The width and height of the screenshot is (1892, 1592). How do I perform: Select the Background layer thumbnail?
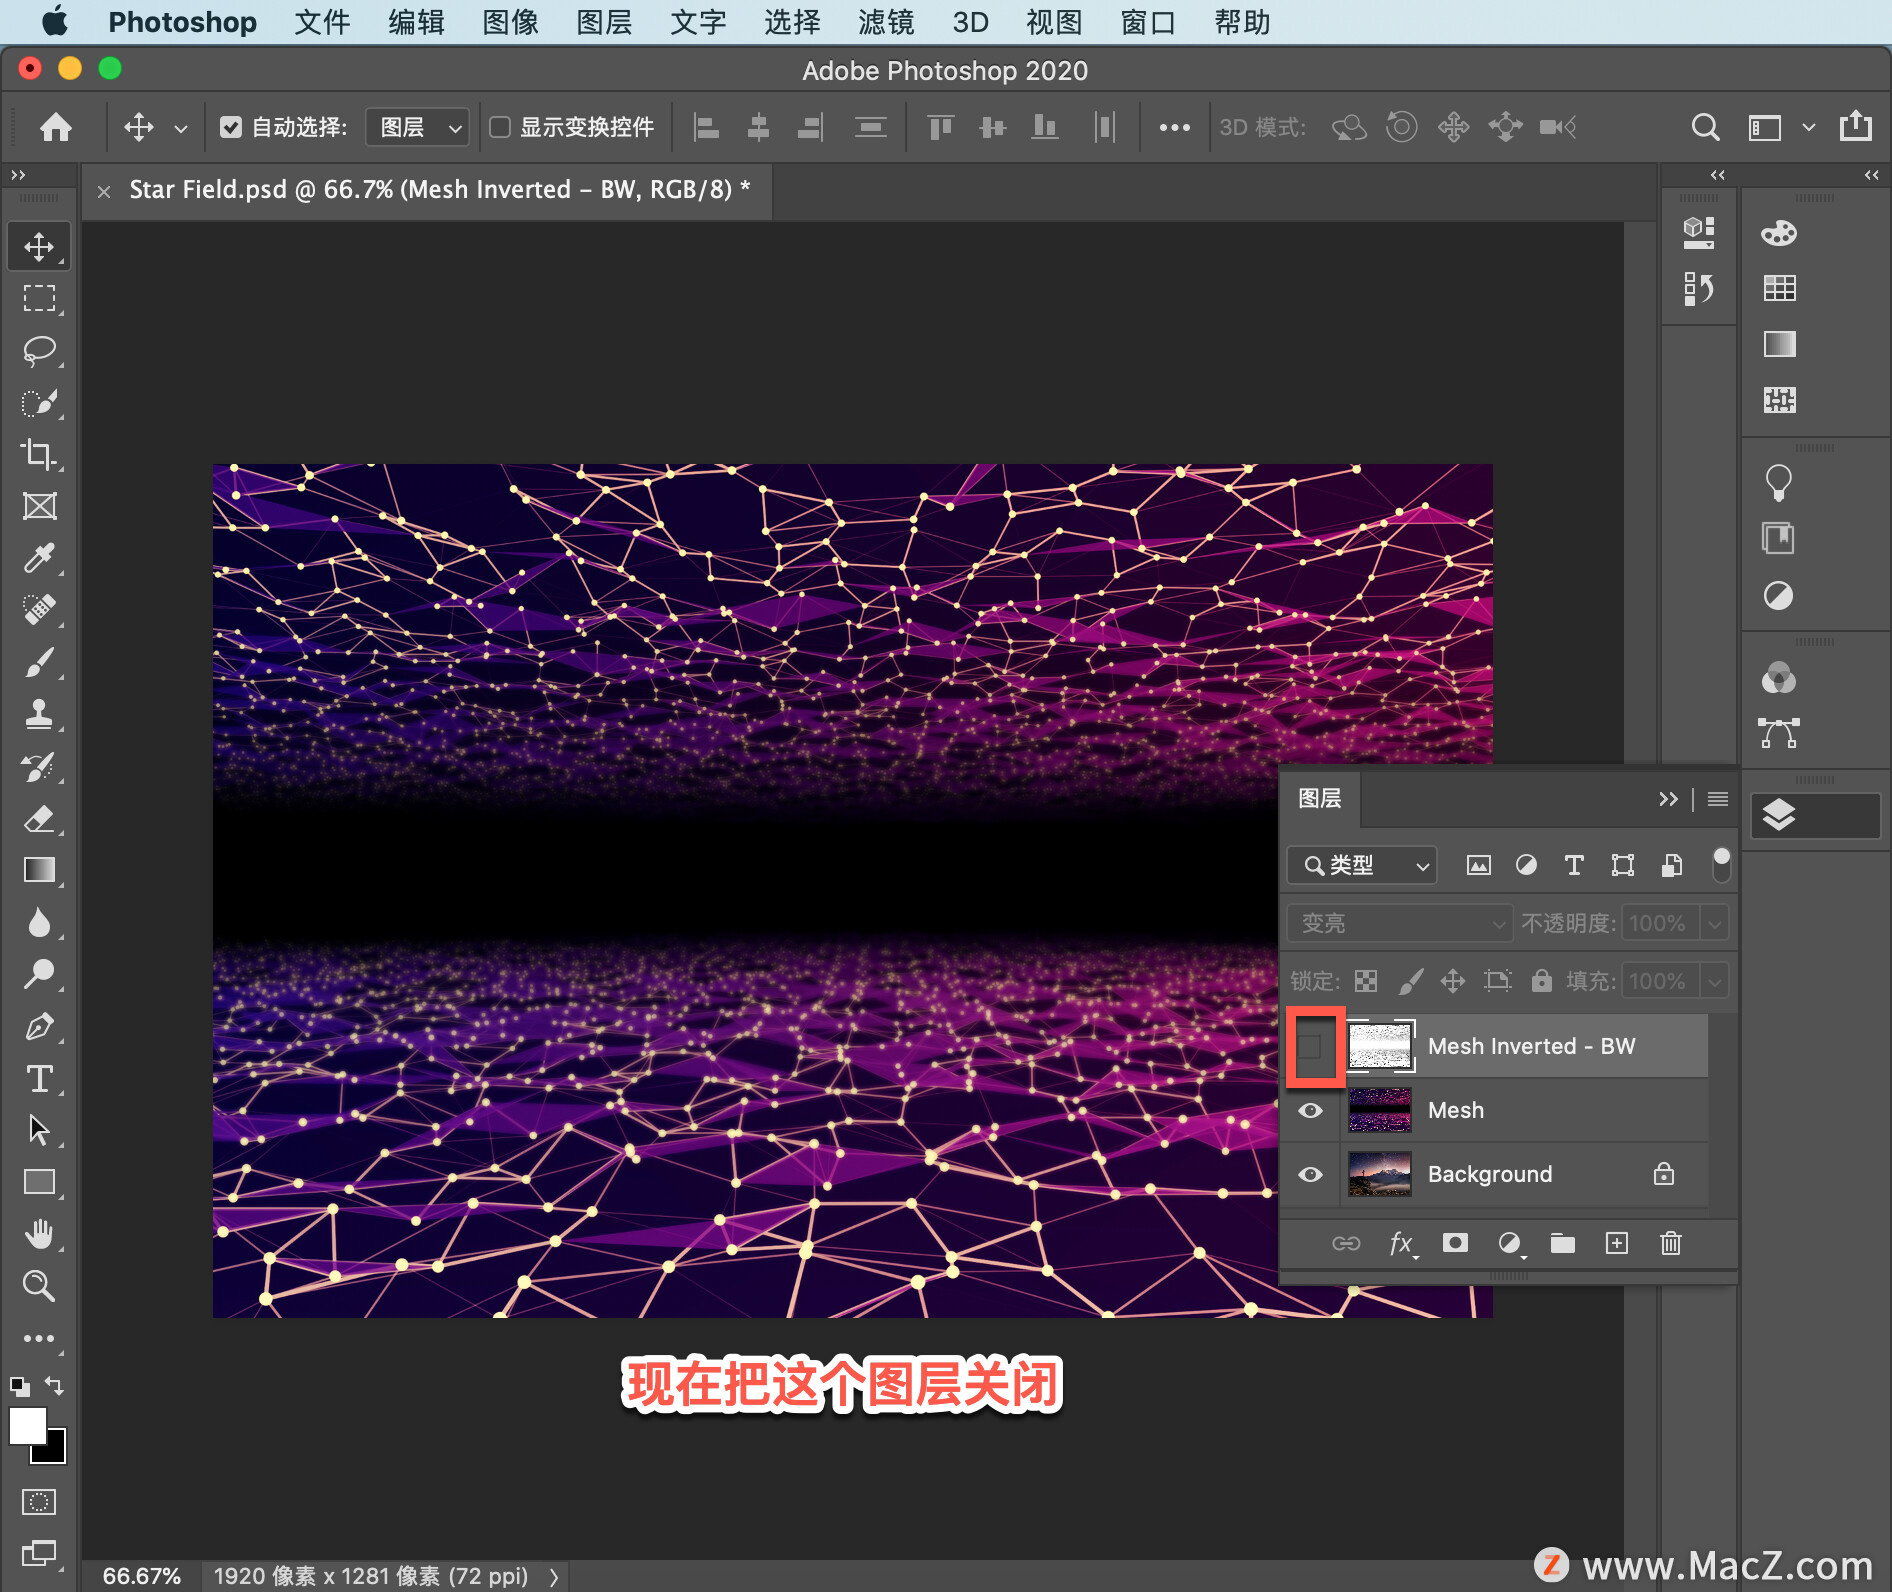pos(1379,1174)
